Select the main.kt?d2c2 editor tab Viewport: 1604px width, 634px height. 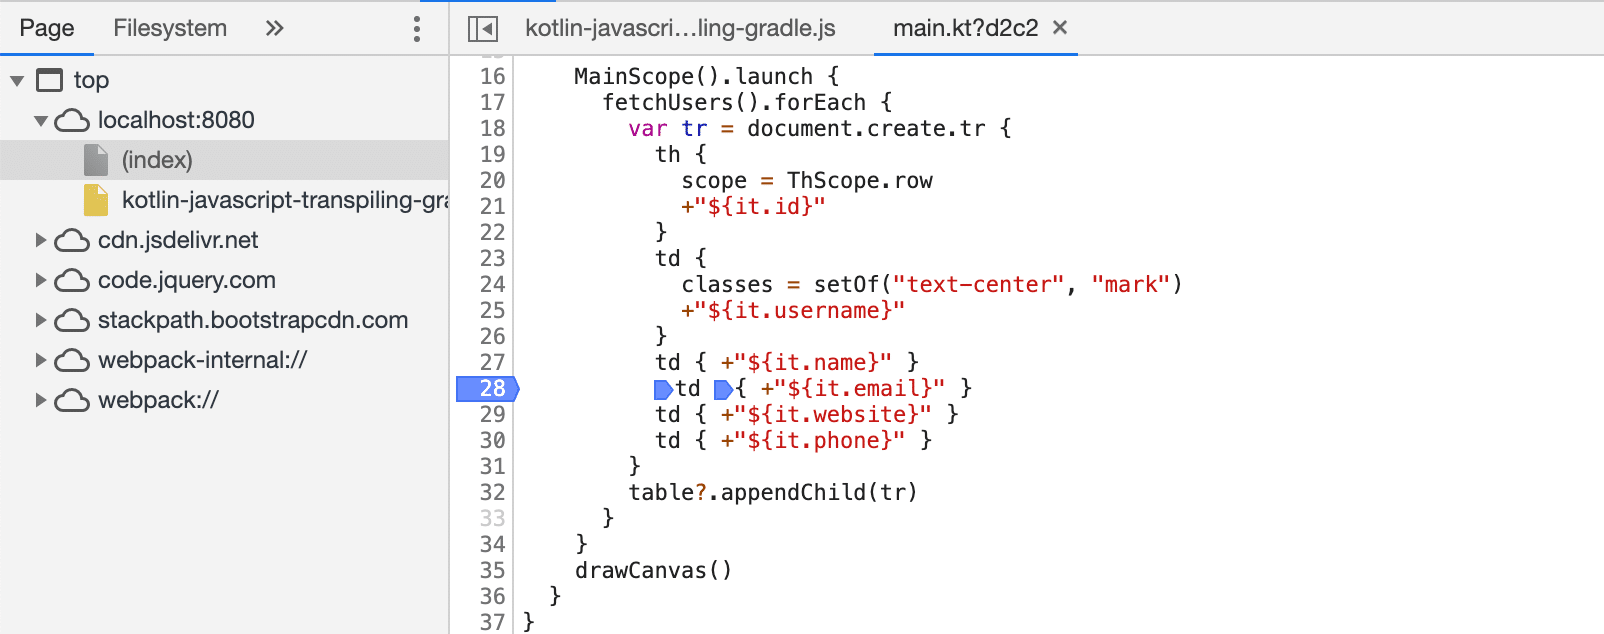coord(965,28)
